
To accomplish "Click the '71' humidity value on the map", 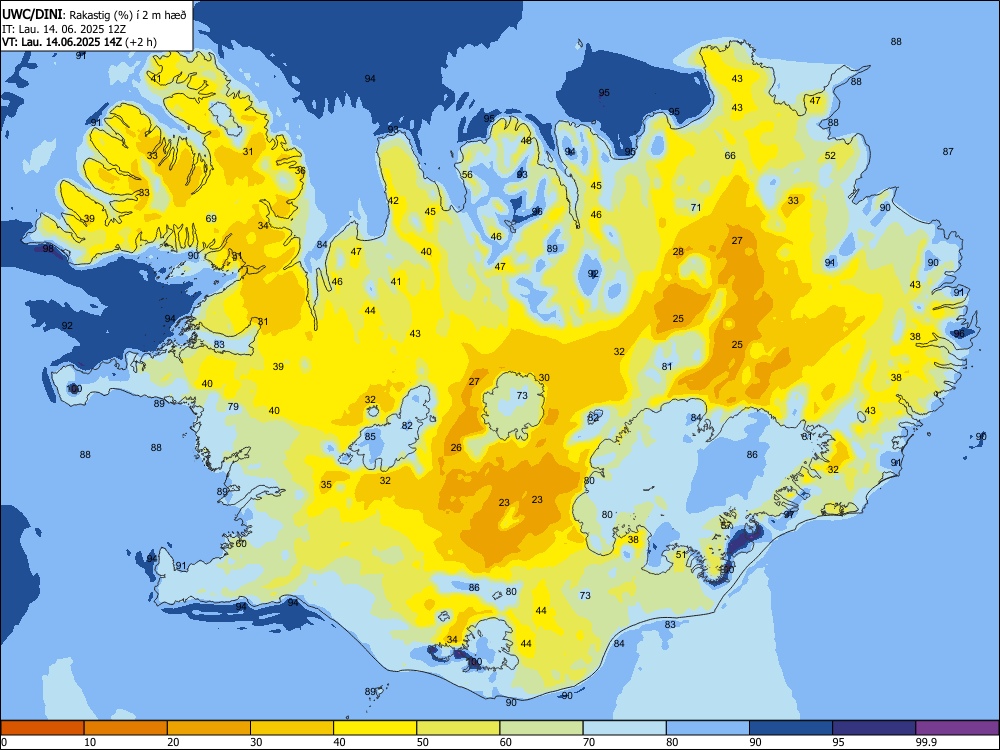I will coord(696,207).
